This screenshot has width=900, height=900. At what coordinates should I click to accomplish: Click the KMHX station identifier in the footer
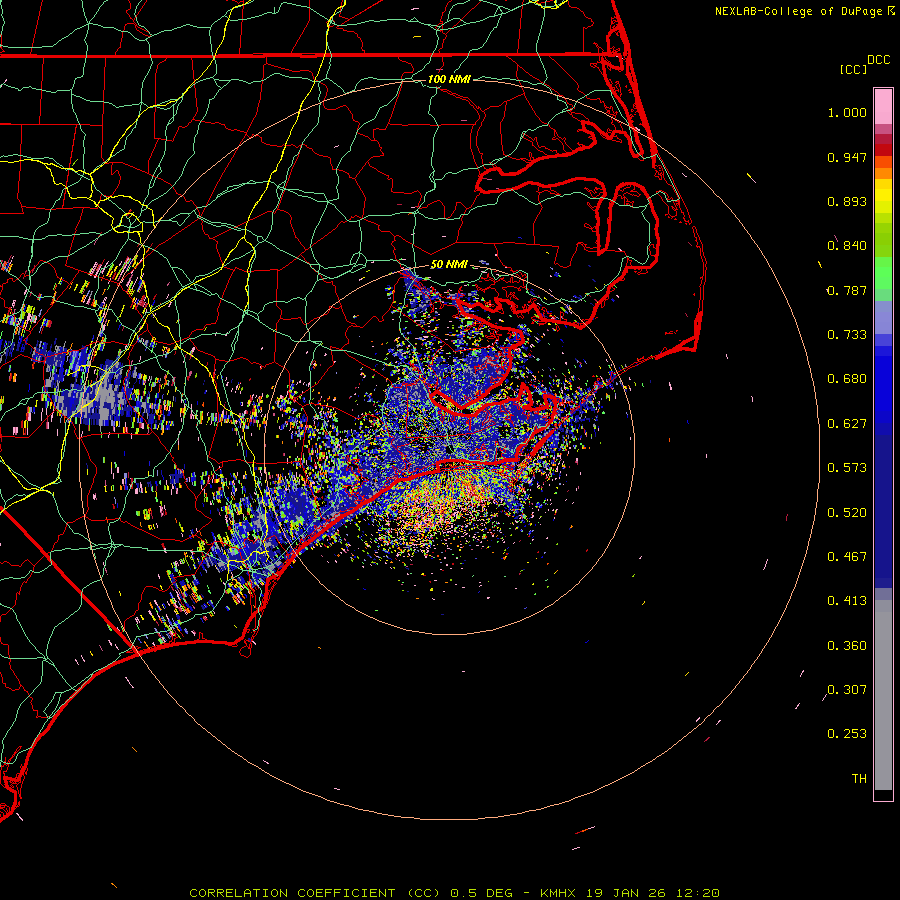coord(557,893)
